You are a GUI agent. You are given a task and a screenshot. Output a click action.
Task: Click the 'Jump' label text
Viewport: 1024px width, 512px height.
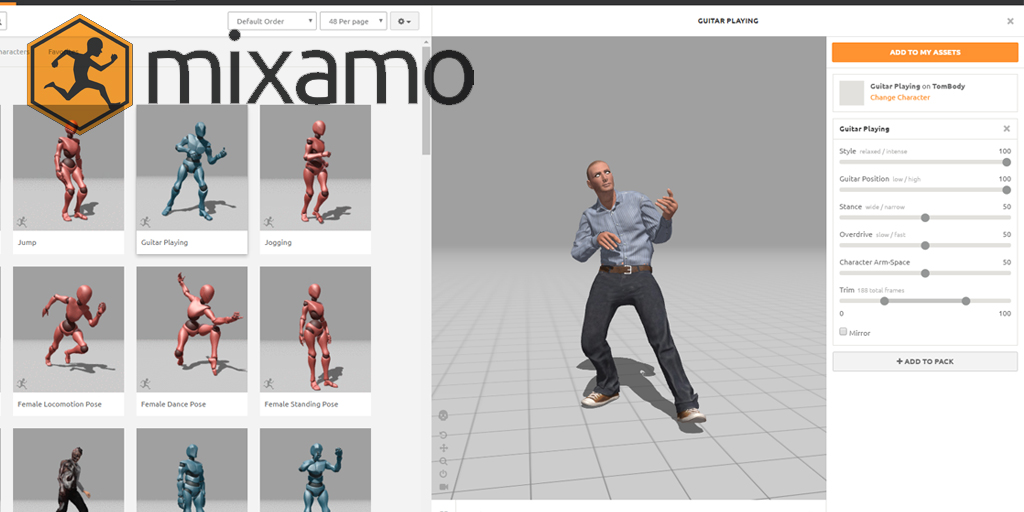pyautogui.click(x=27, y=242)
